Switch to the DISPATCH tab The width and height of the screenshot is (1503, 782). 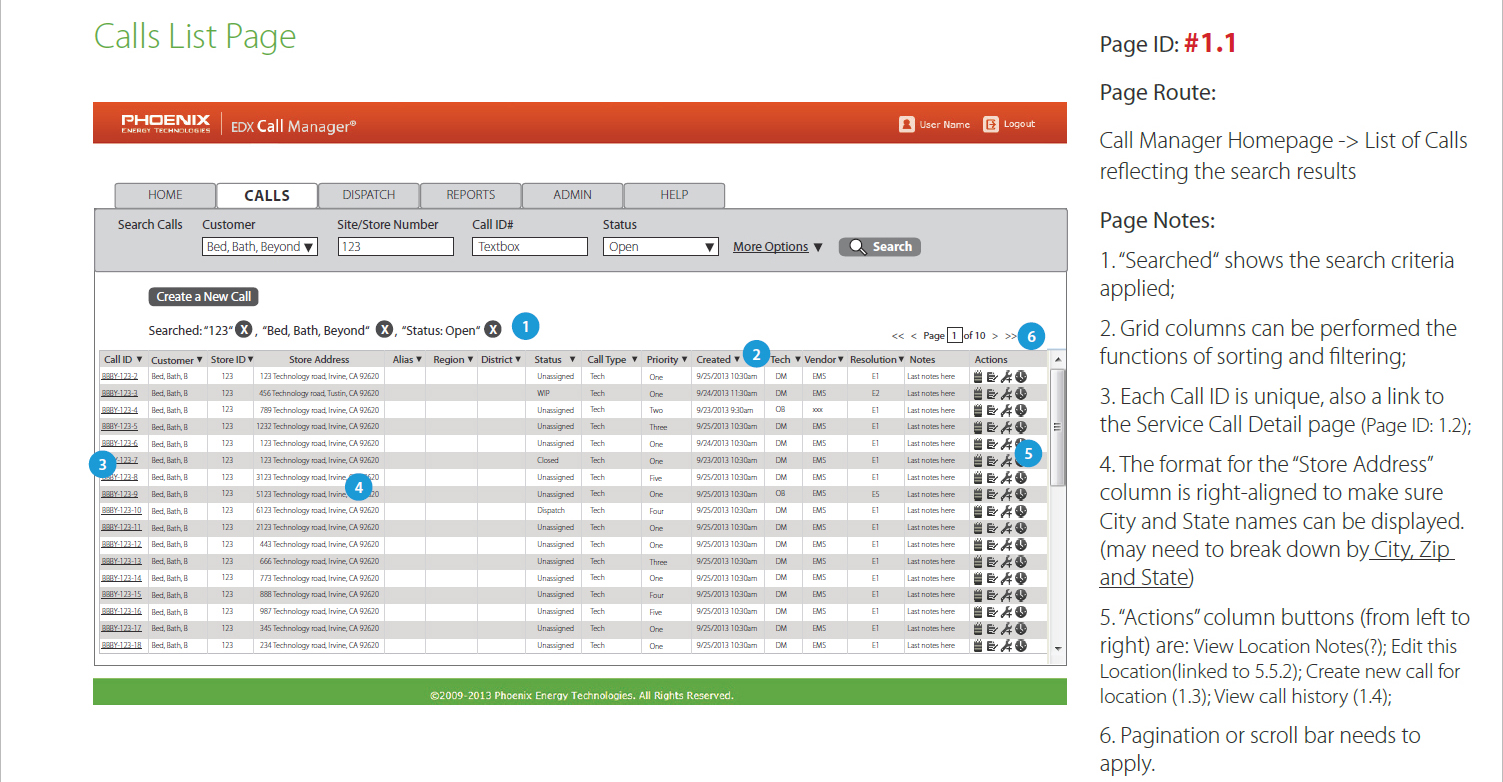click(x=368, y=195)
